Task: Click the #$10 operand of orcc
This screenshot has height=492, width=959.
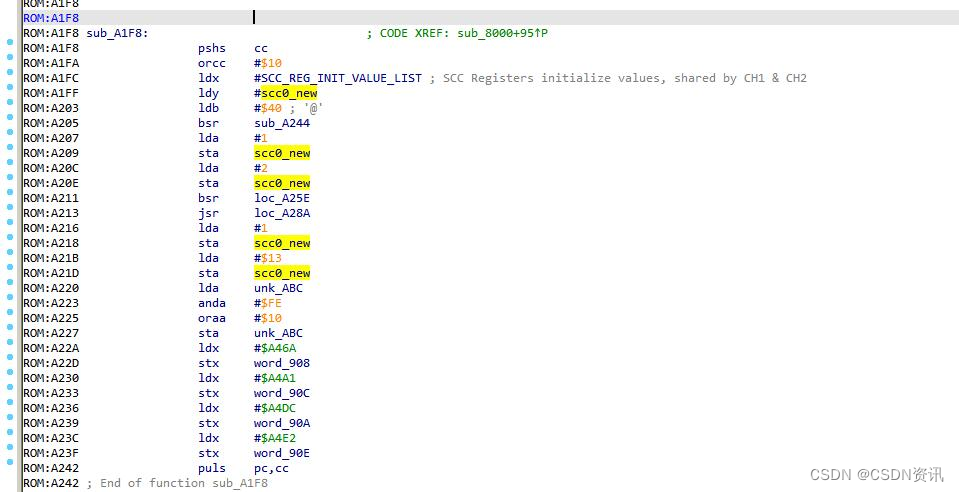Action: [x=268, y=63]
